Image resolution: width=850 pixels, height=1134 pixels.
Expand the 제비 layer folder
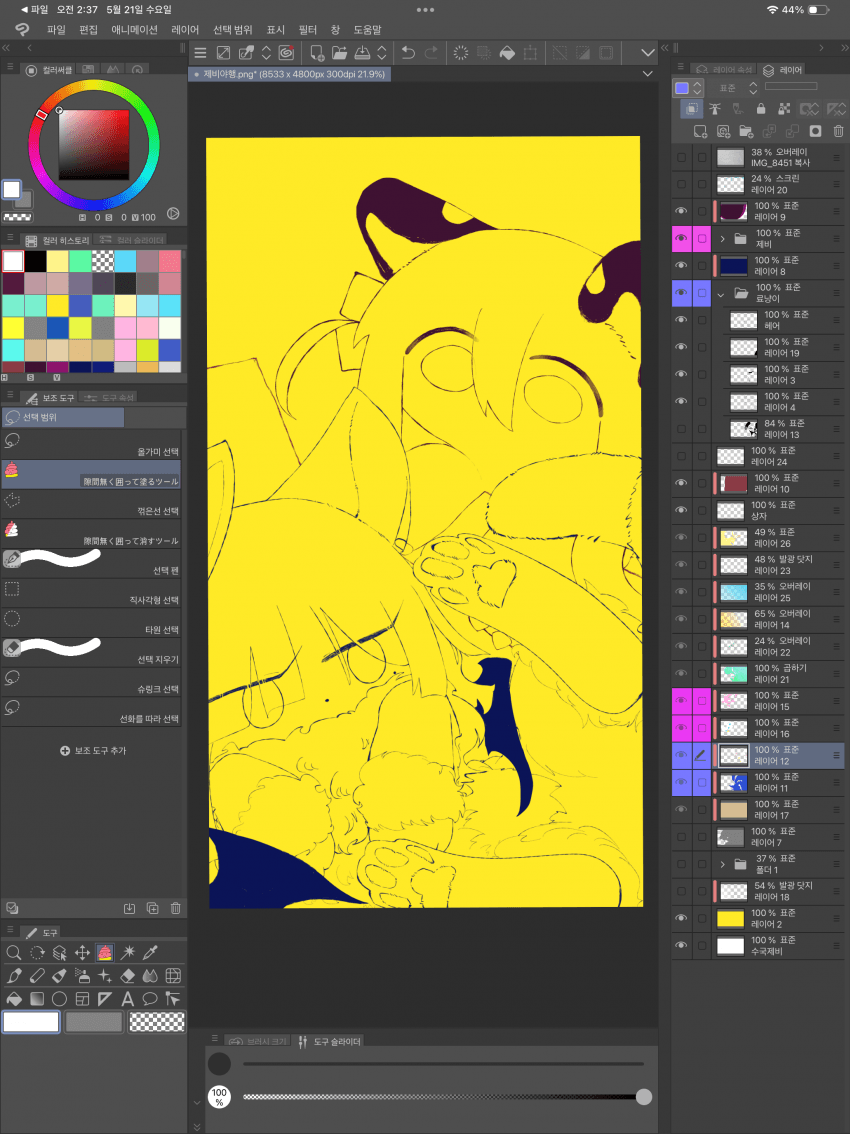click(x=722, y=239)
